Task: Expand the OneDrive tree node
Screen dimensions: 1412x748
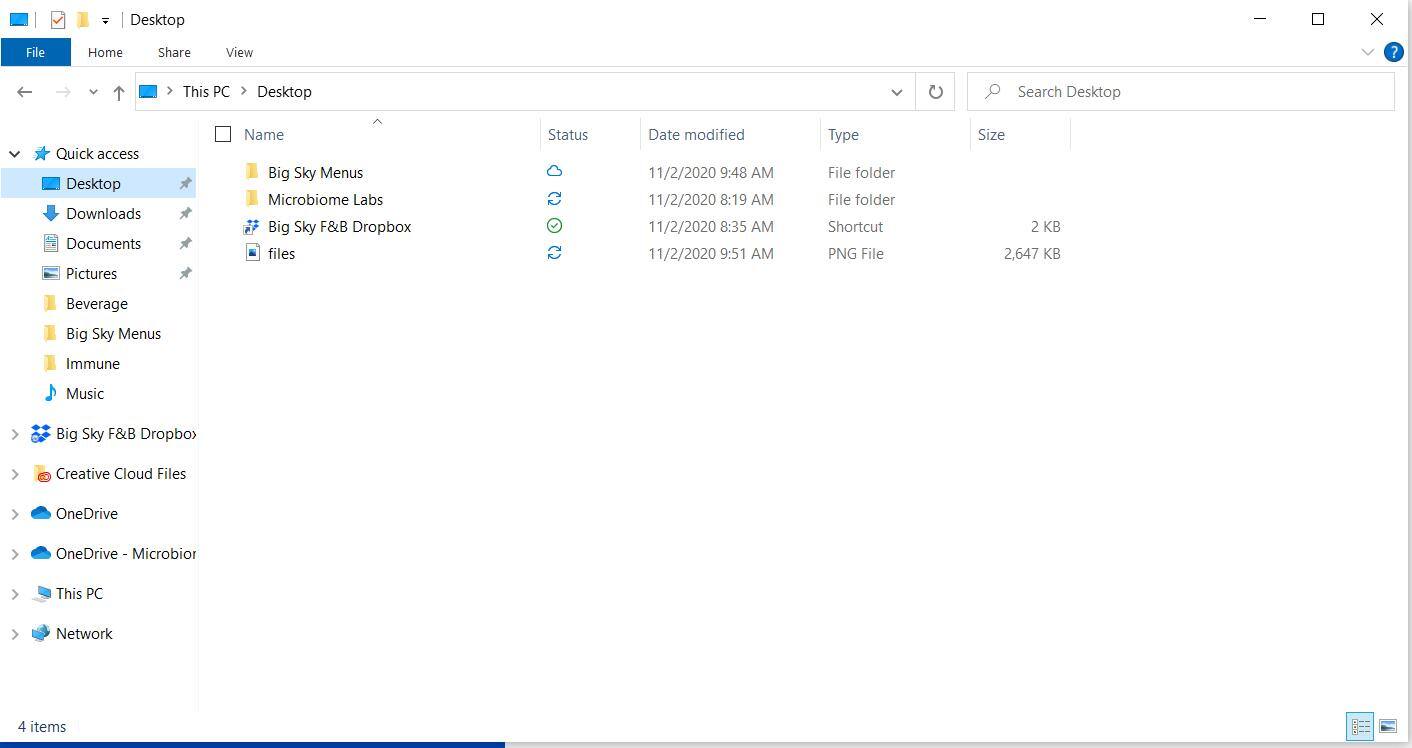Action: 15,514
